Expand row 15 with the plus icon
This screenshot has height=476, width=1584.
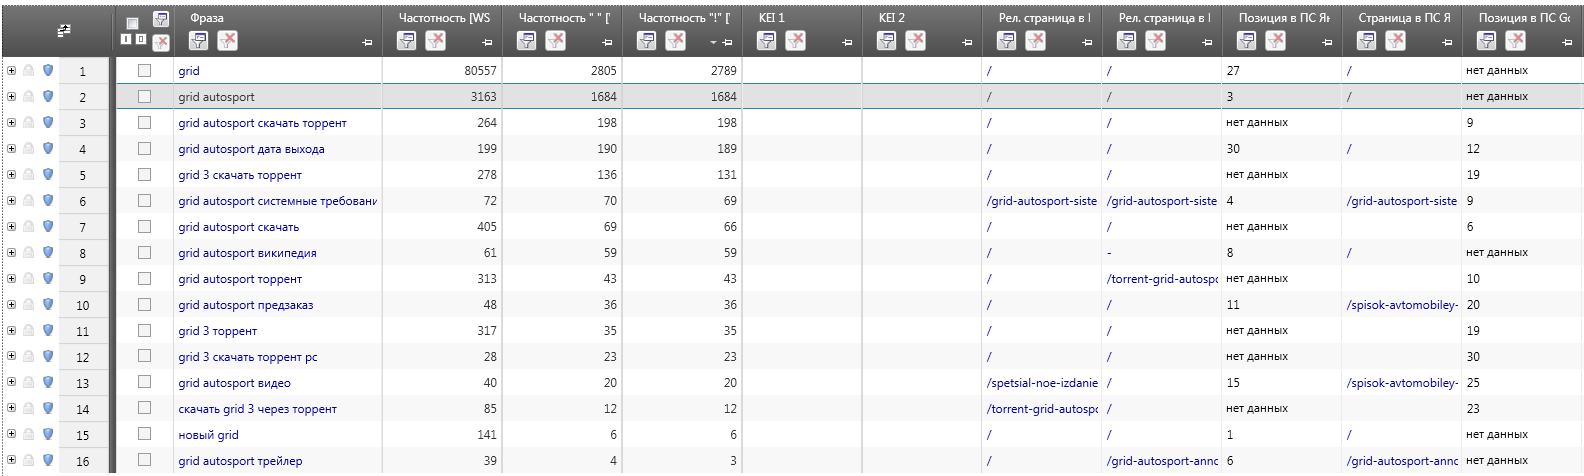[11, 434]
